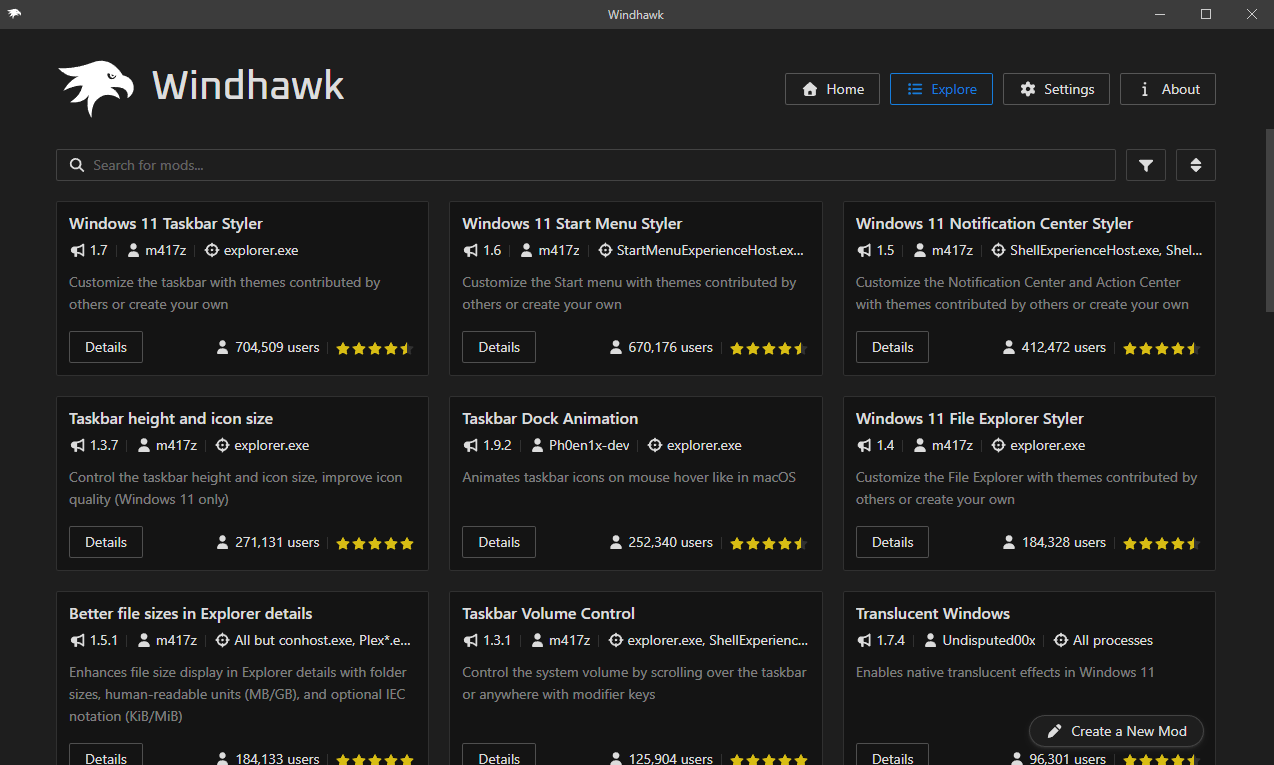Viewport: 1274px width, 765px height.
Task: Click the star rating of Windows 11 Taskbar Styler
Action: pos(375,348)
